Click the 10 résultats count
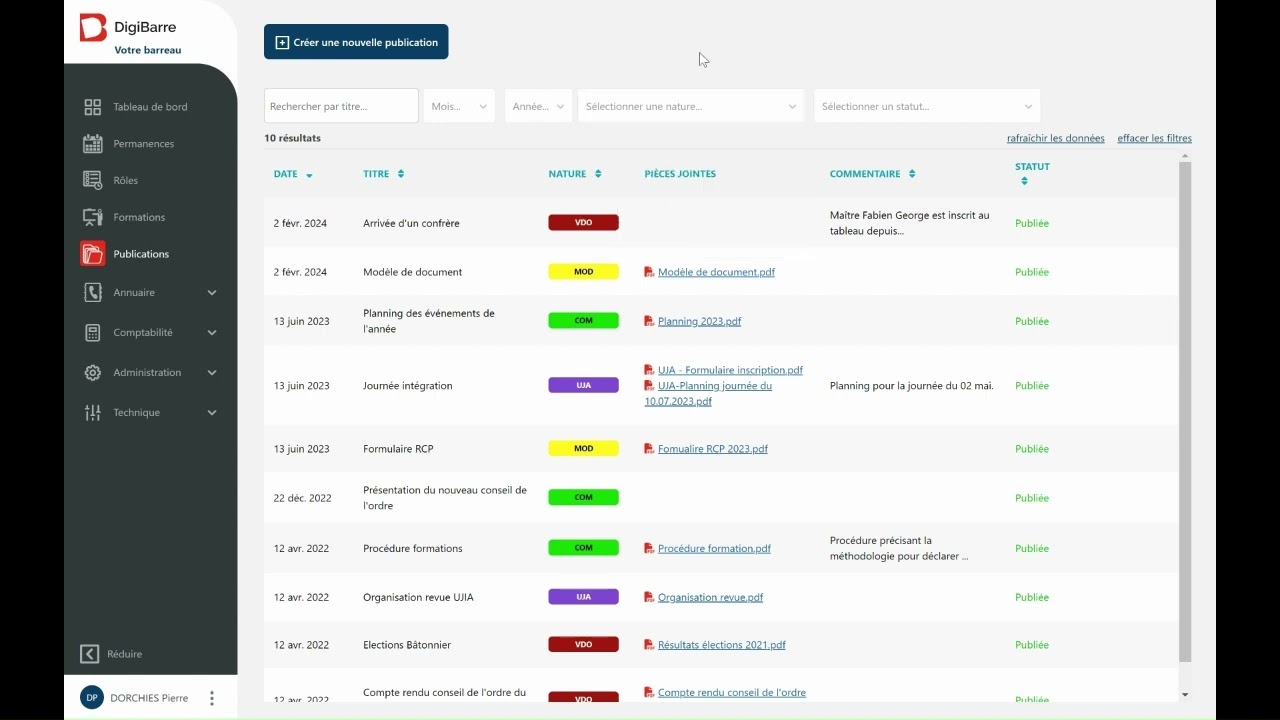The image size is (1280, 720). [x=292, y=138]
